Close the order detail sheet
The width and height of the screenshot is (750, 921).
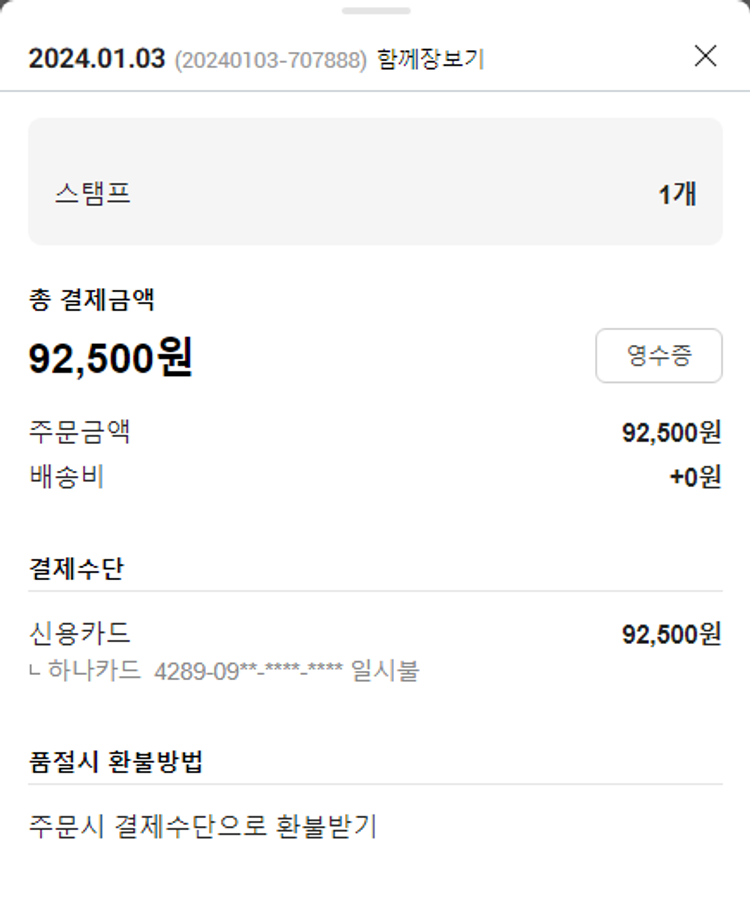[705, 57]
